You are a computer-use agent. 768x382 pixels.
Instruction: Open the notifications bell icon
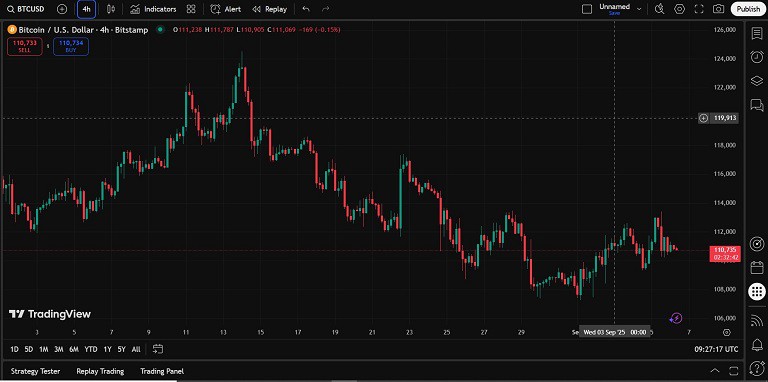(757, 344)
